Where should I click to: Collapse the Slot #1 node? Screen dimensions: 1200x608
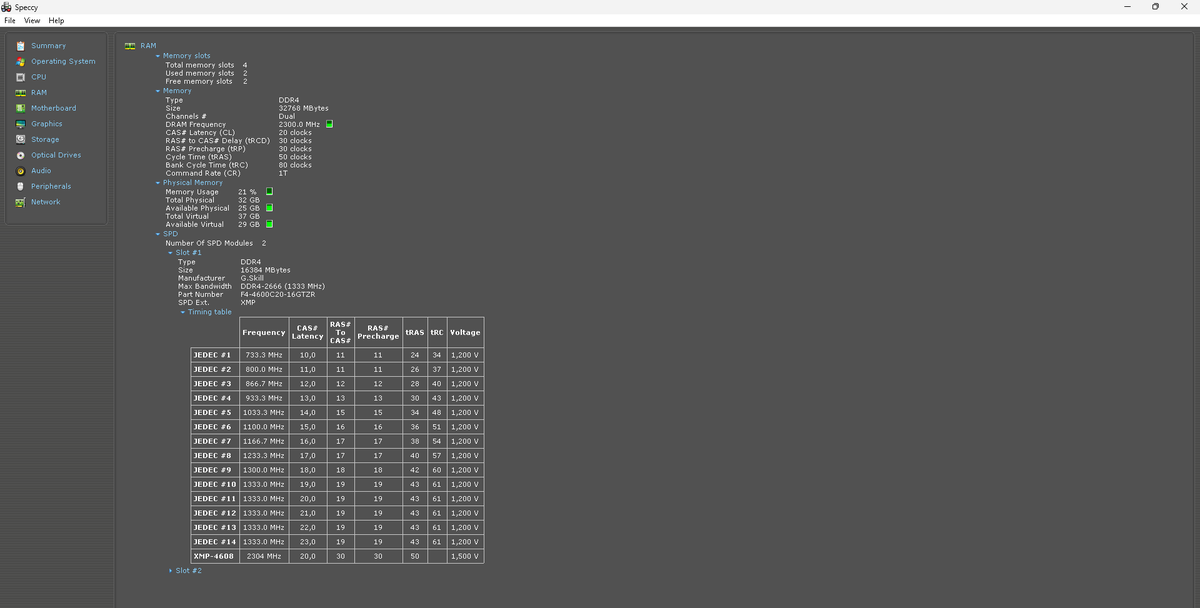171,253
